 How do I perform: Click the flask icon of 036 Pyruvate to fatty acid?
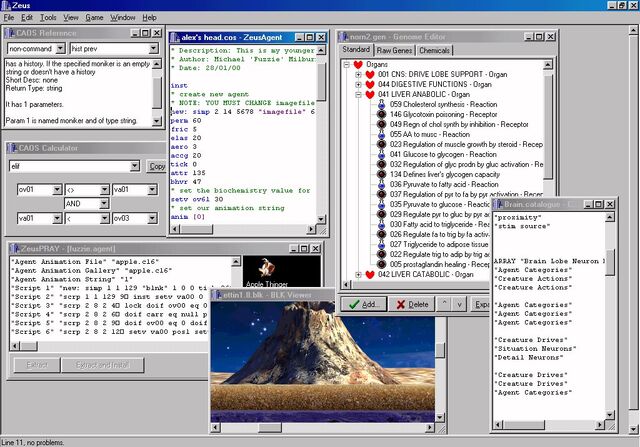[x=381, y=185]
